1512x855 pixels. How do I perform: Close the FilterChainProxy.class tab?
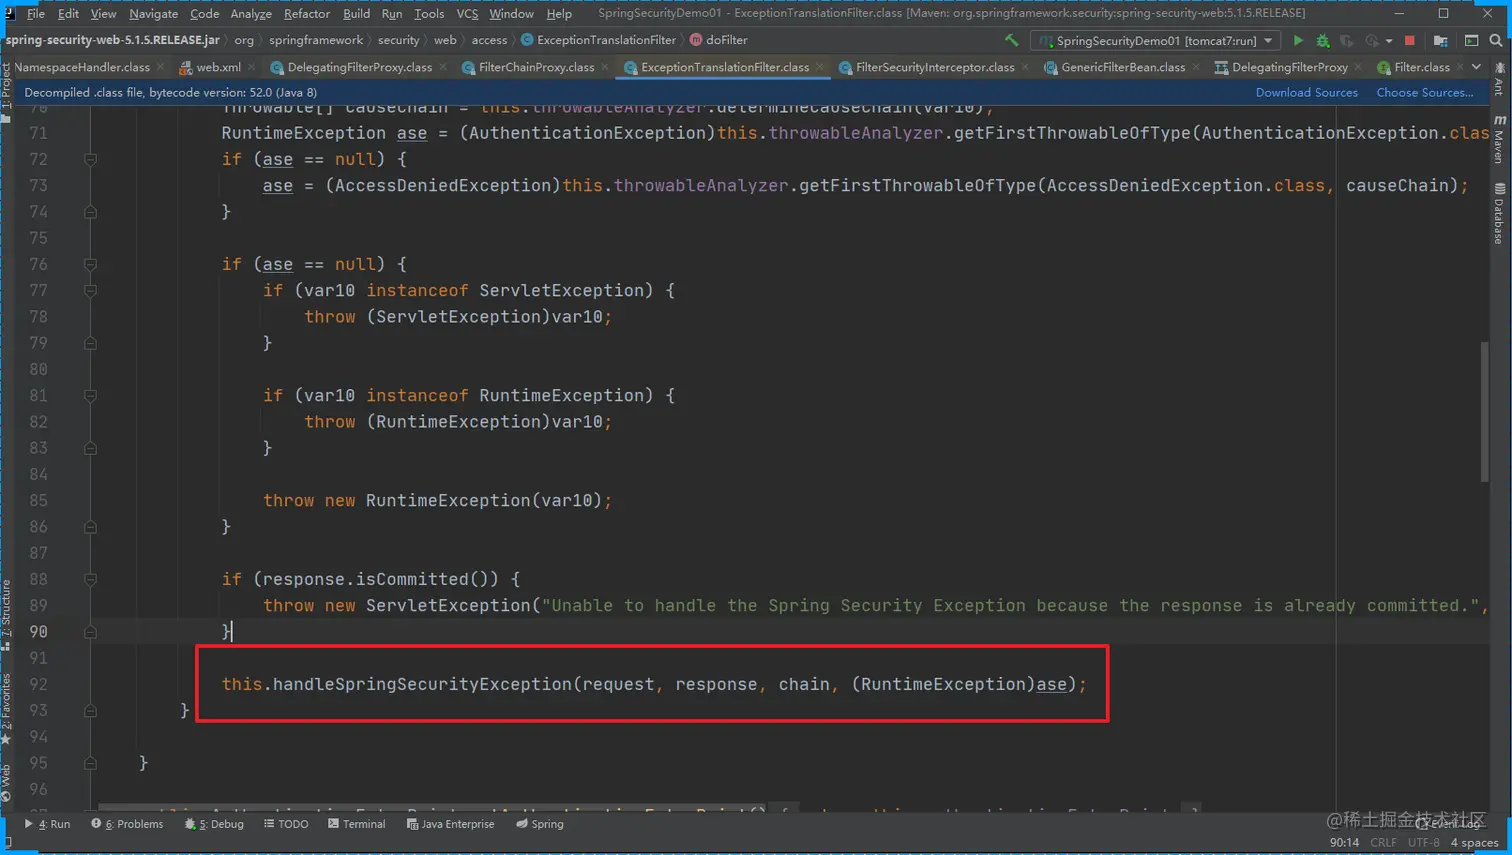(x=605, y=67)
